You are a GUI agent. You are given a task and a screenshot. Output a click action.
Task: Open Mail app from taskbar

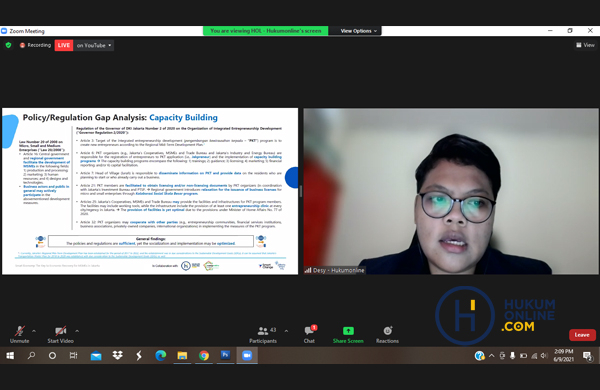tap(96, 356)
